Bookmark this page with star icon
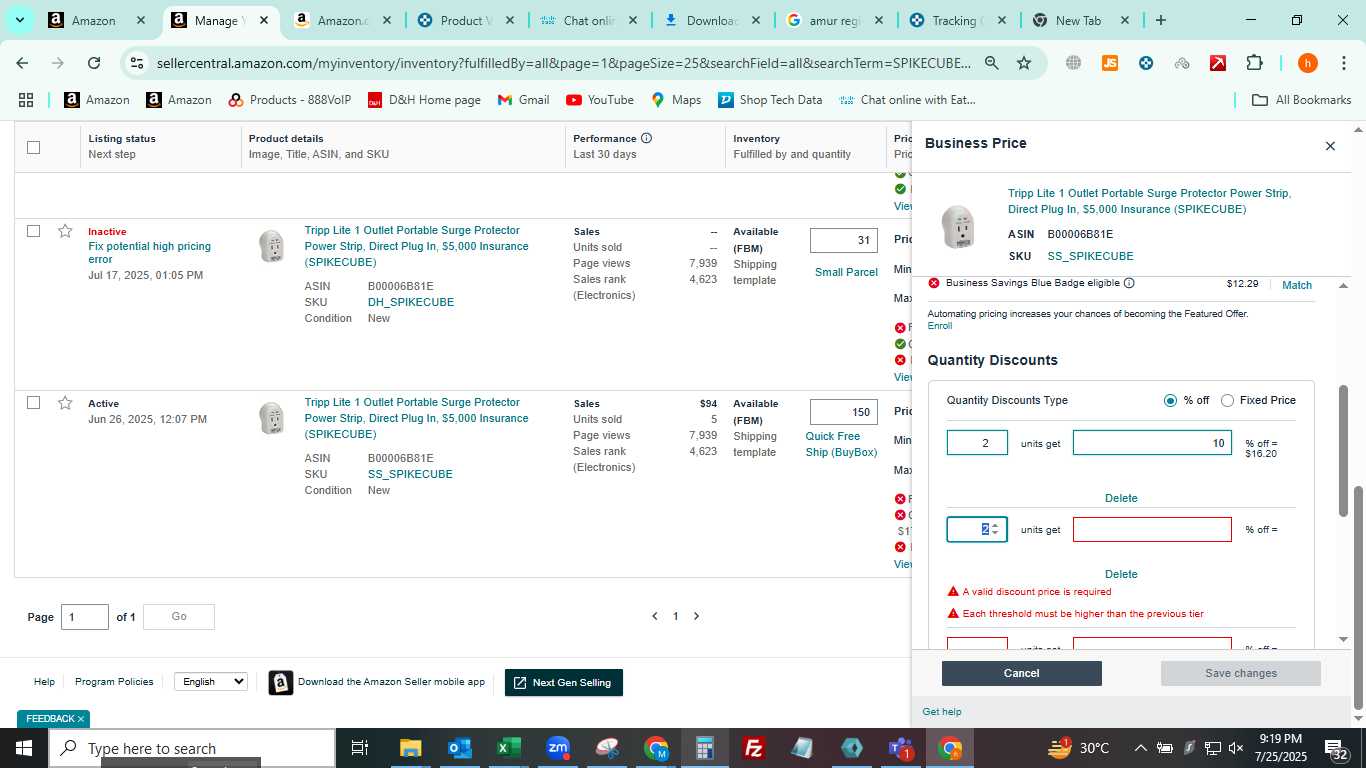 [x=1024, y=63]
